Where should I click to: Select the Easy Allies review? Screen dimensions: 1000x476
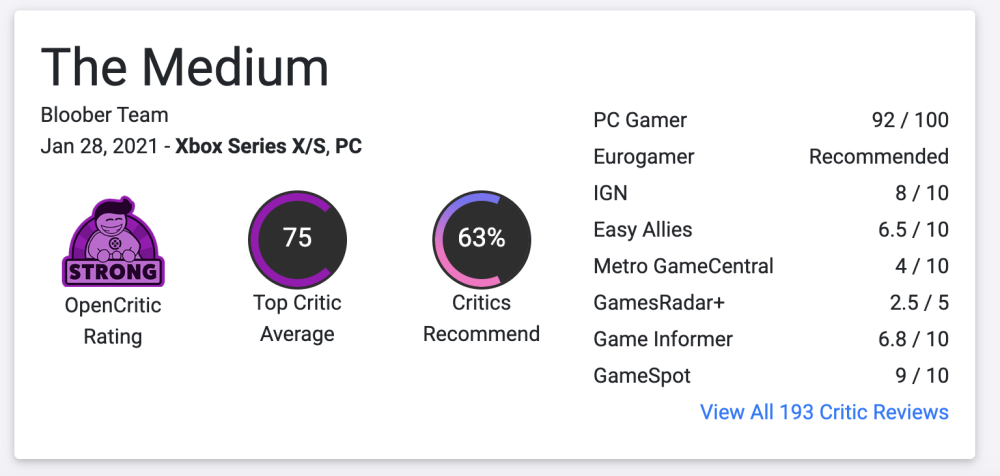pos(642,230)
